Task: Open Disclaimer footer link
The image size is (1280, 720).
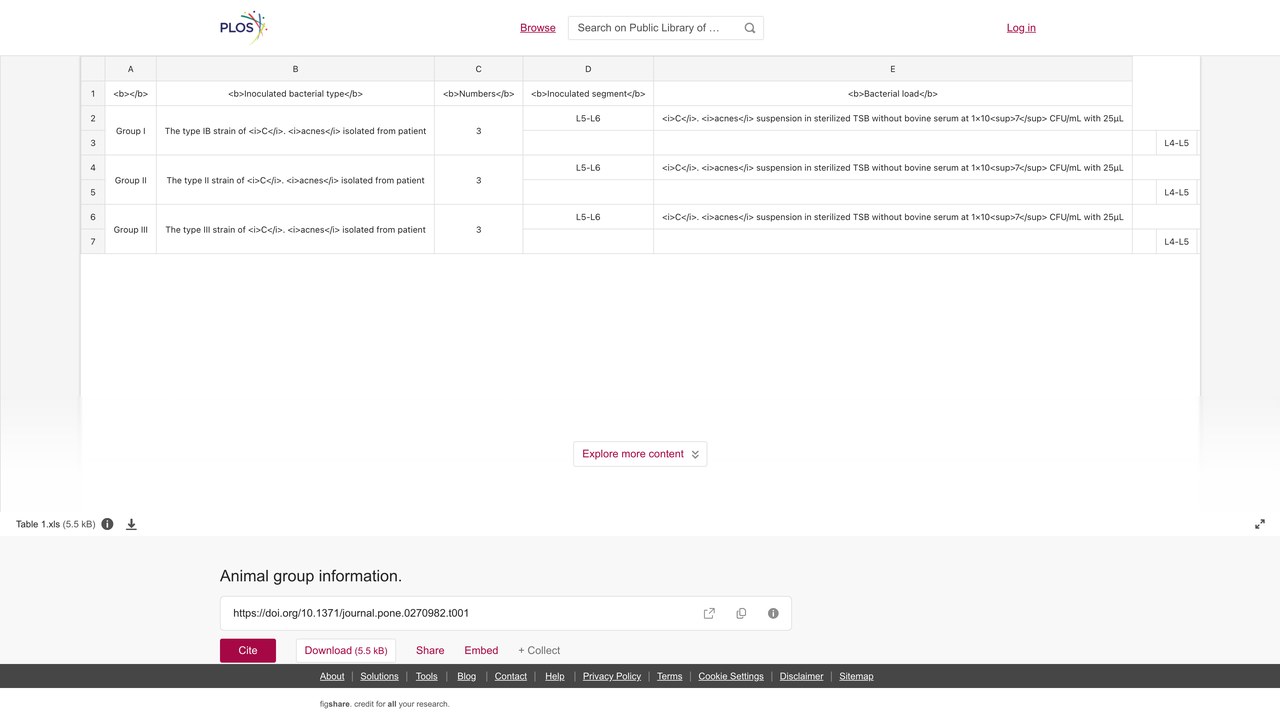Action: [802, 676]
